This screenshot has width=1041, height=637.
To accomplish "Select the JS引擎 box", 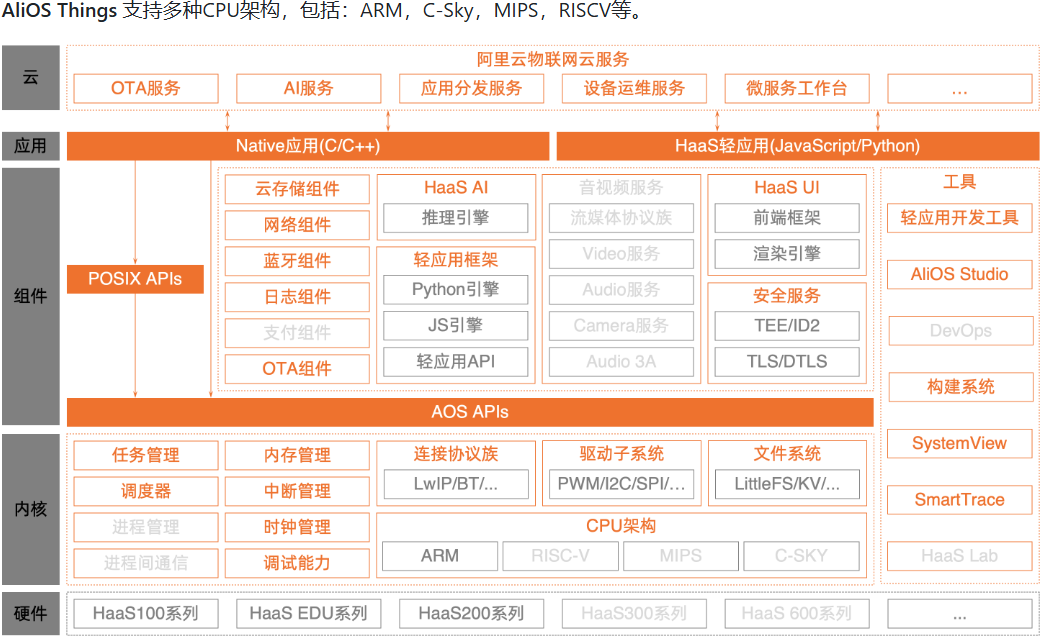I will (x=455, y=325).
